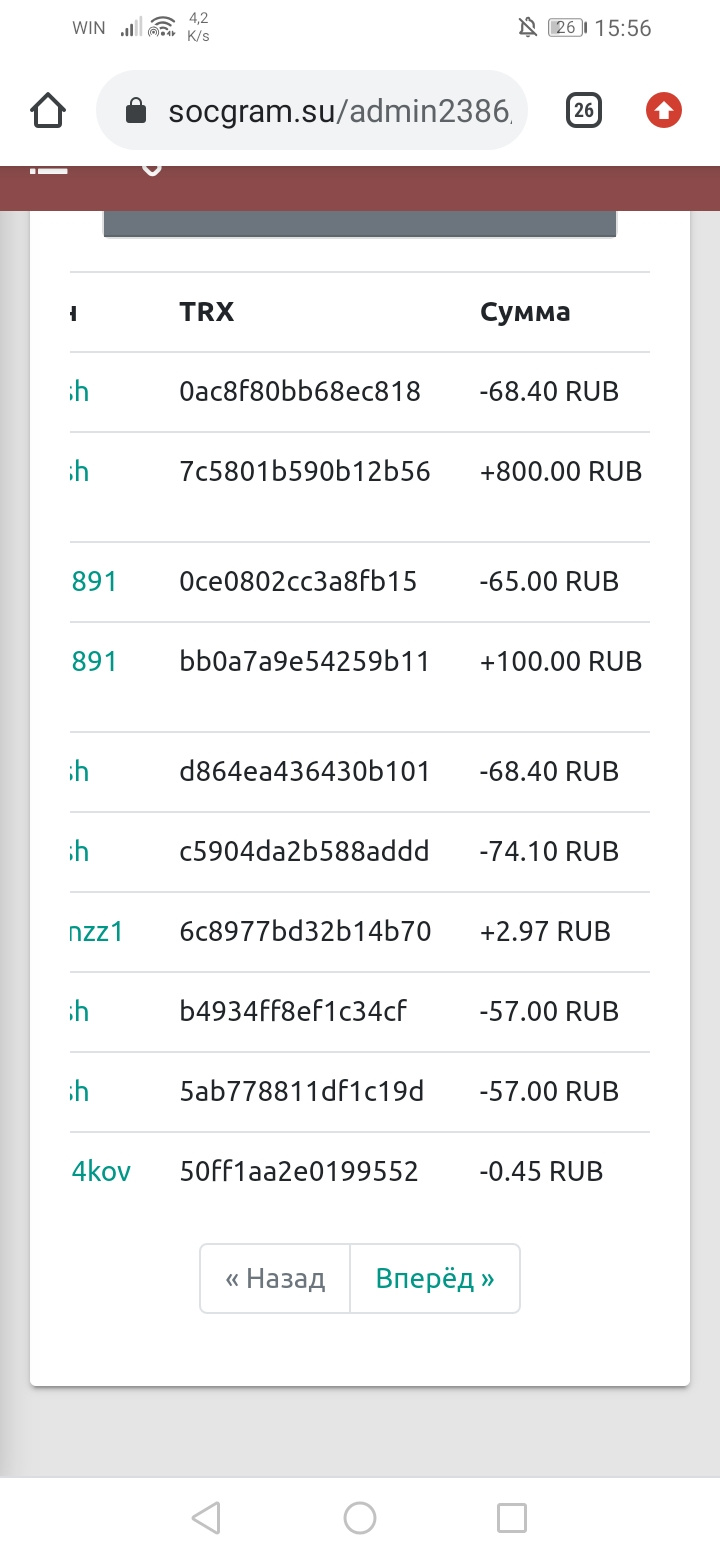720x1560 pixels.
Task: Tap the browser home icon
Action: [48, 110]
